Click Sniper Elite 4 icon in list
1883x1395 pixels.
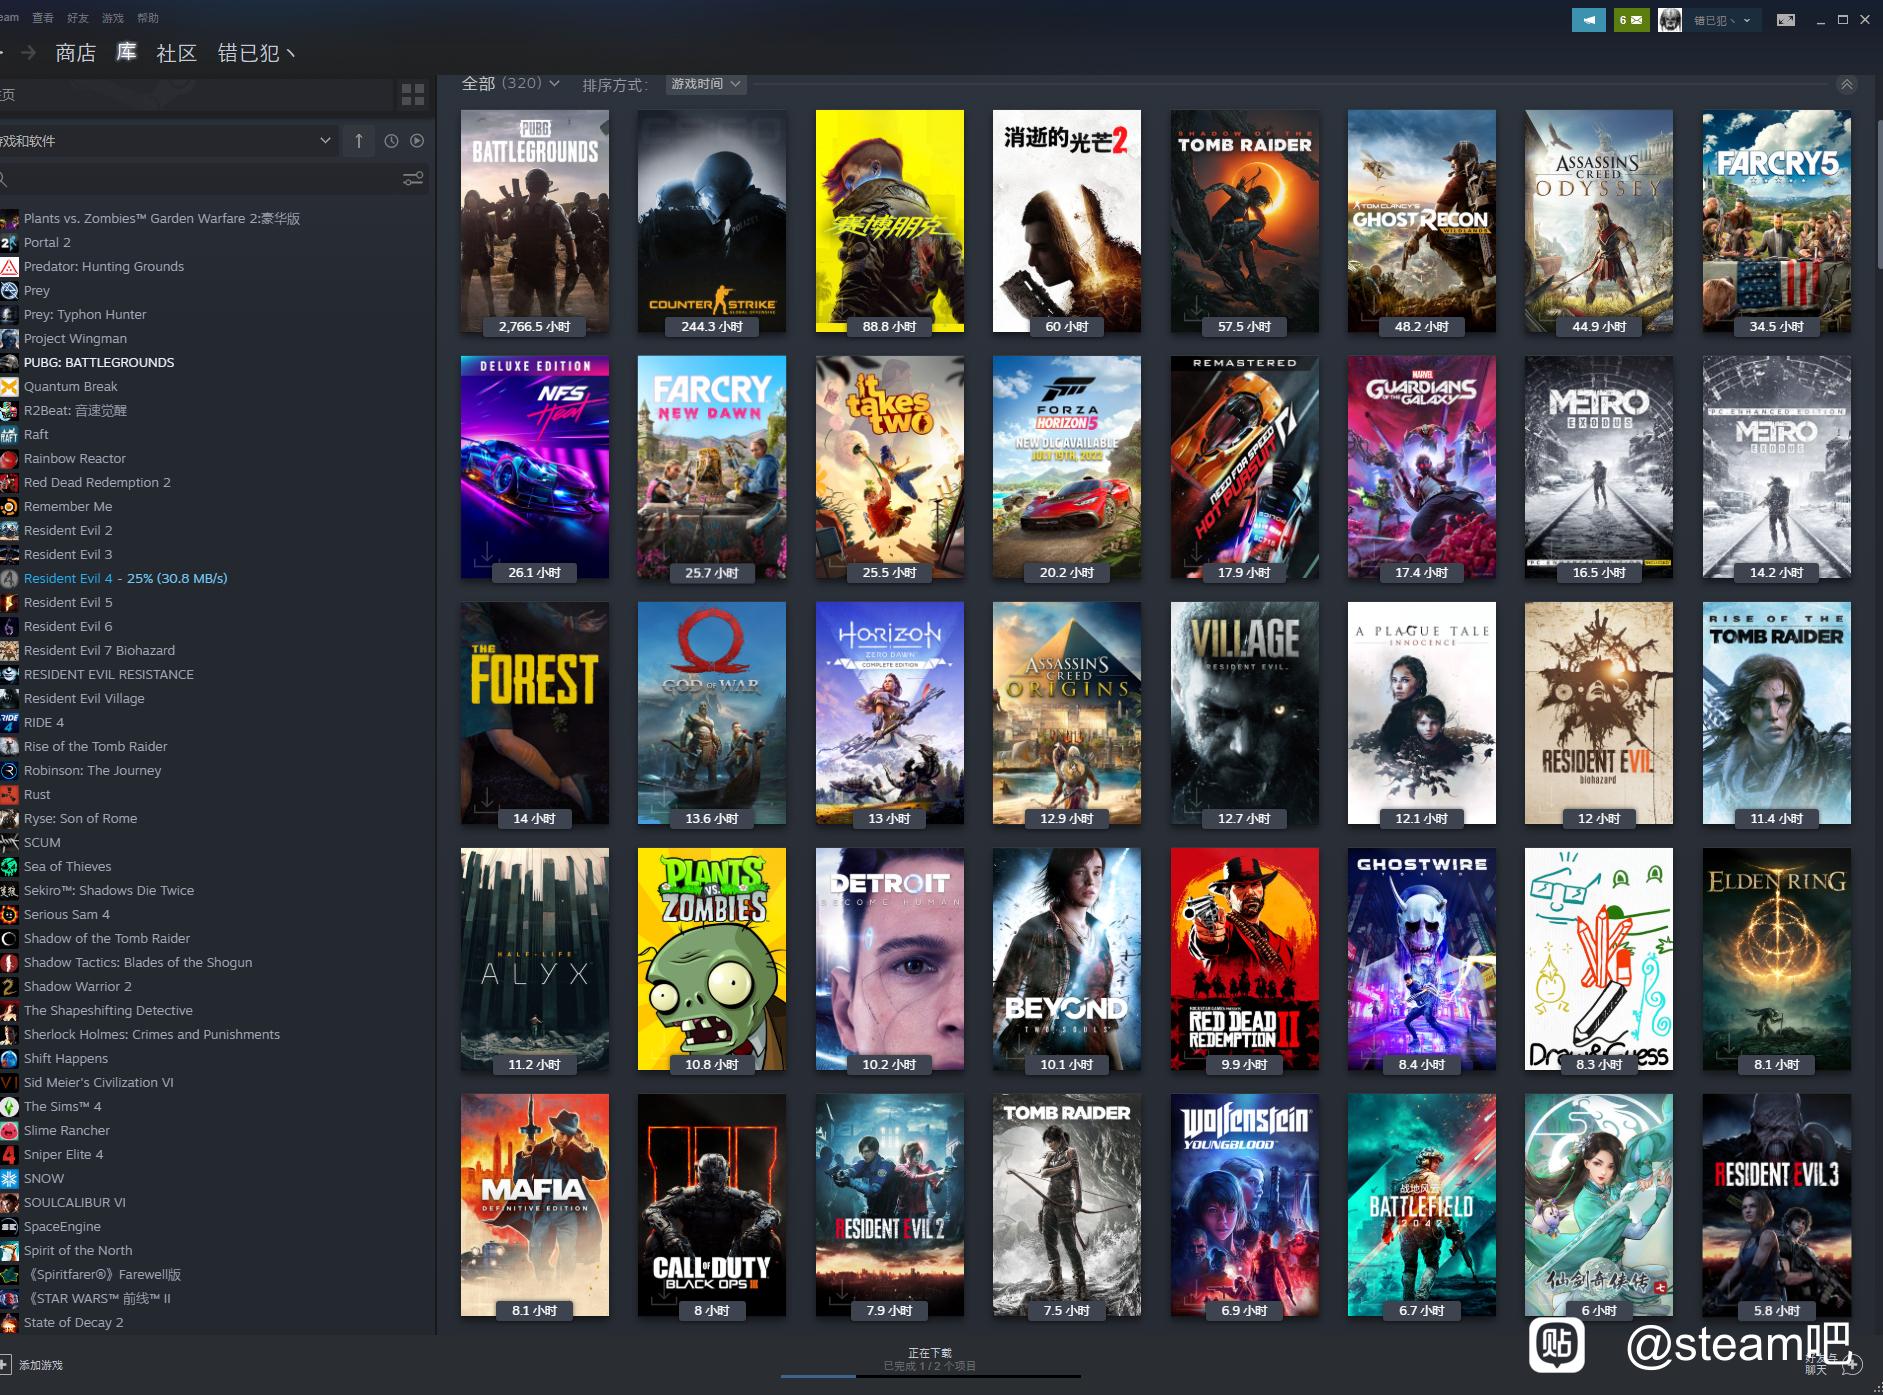9,1154
